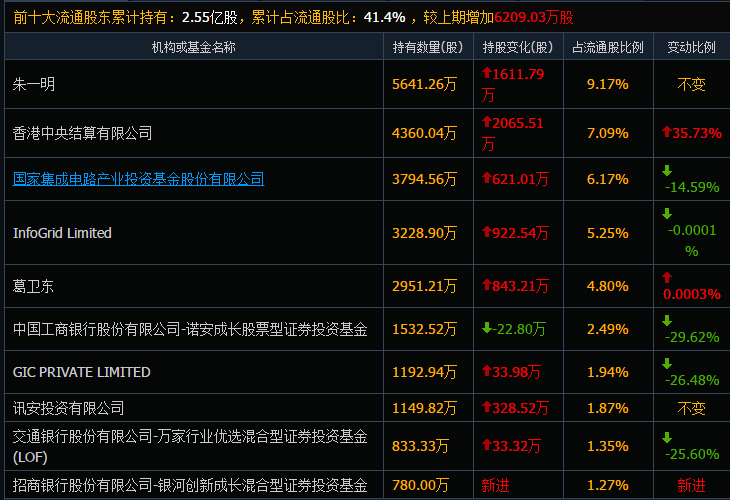Select the holding value 1149.82万

424,408
